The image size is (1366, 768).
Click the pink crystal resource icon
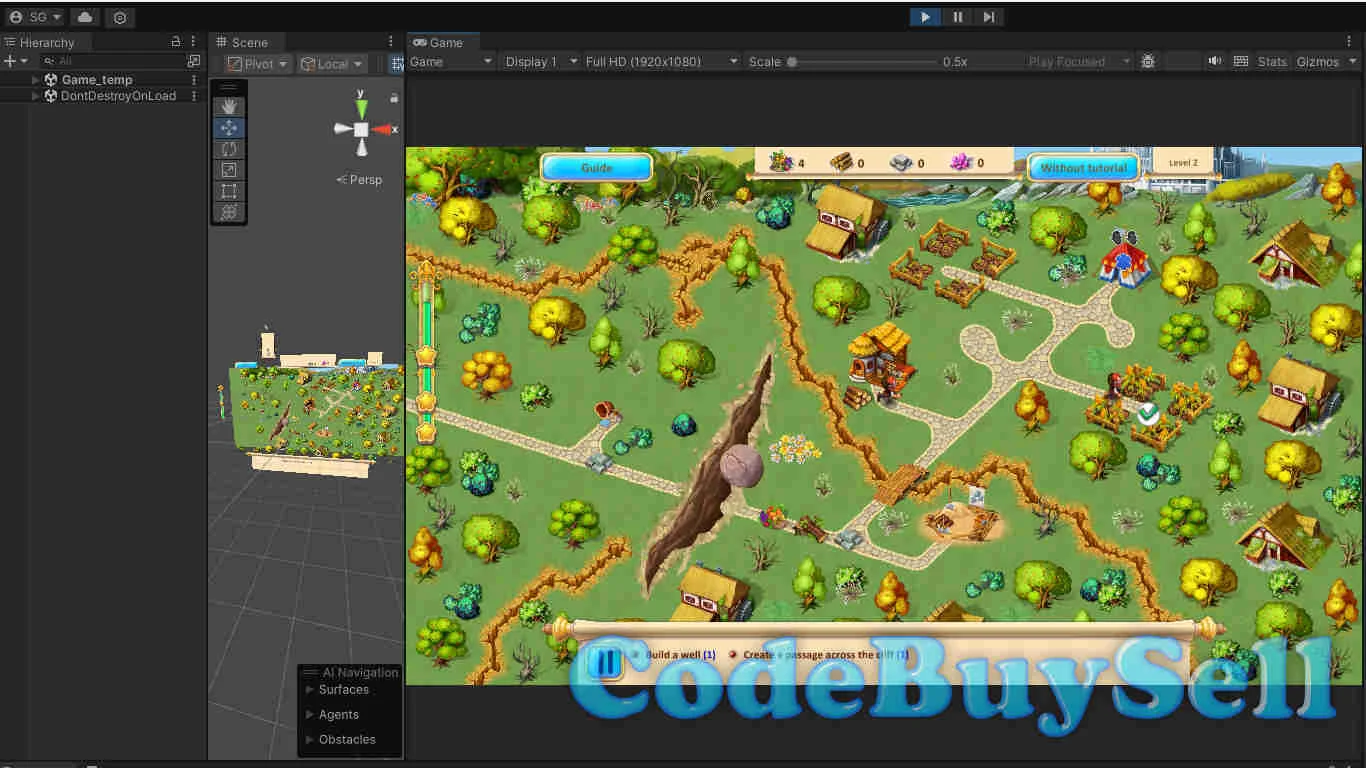962,162
